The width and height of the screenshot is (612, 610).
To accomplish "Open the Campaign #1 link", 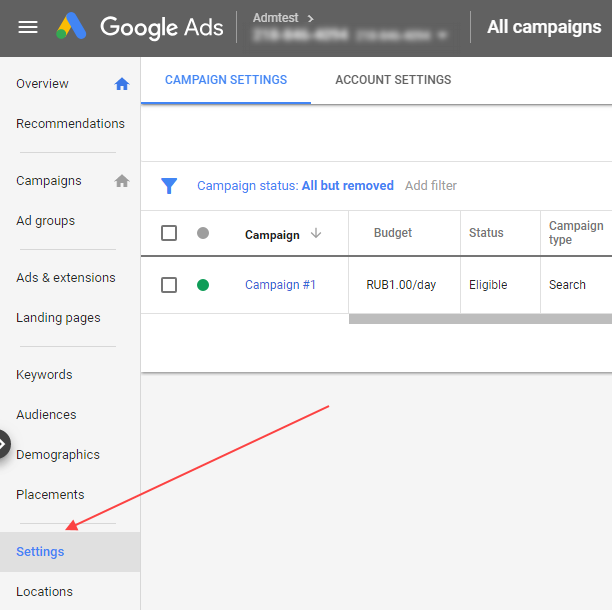I will 280,285.
